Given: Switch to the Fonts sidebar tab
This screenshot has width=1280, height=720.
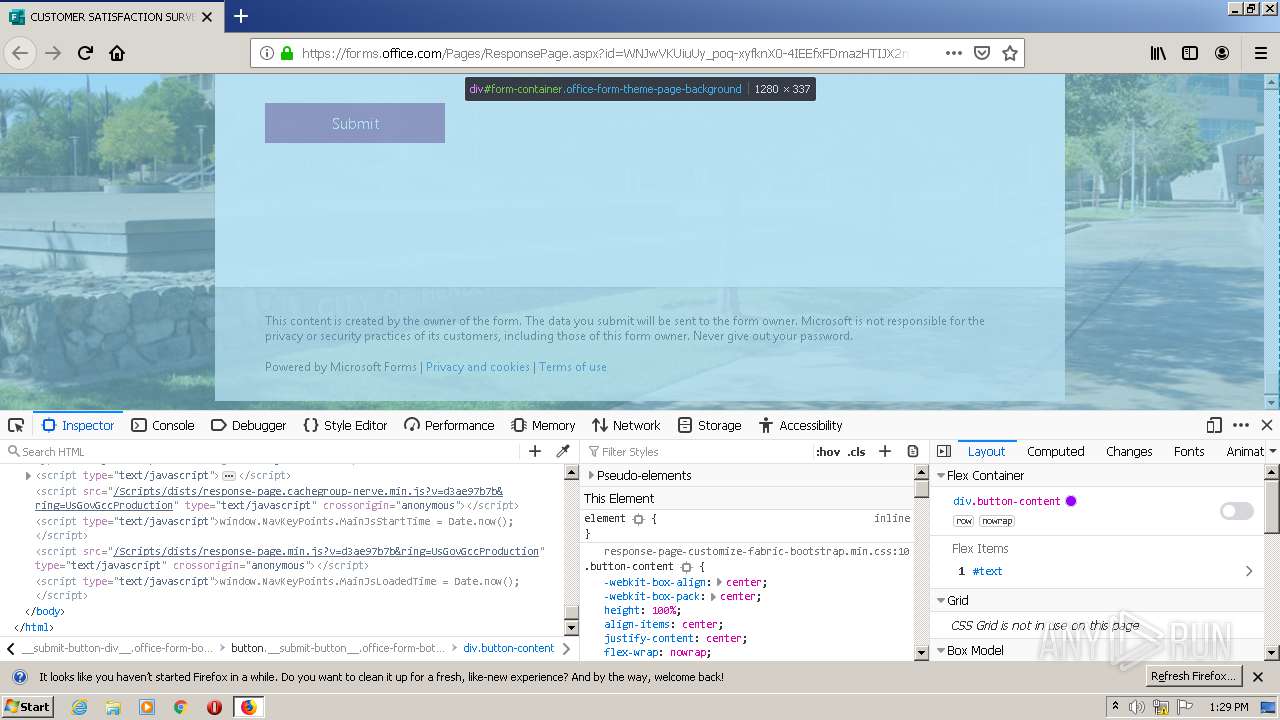Looking at the screenshot, I should [1189, 451].
